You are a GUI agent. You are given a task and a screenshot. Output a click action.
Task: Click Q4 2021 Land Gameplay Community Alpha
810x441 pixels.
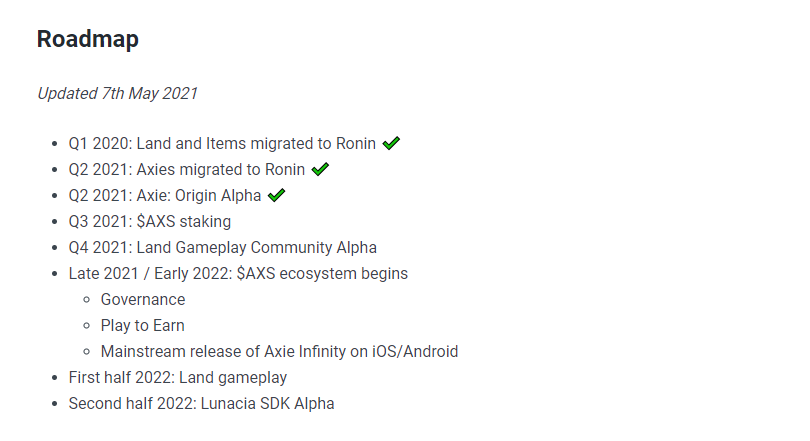tap(223, 247)
